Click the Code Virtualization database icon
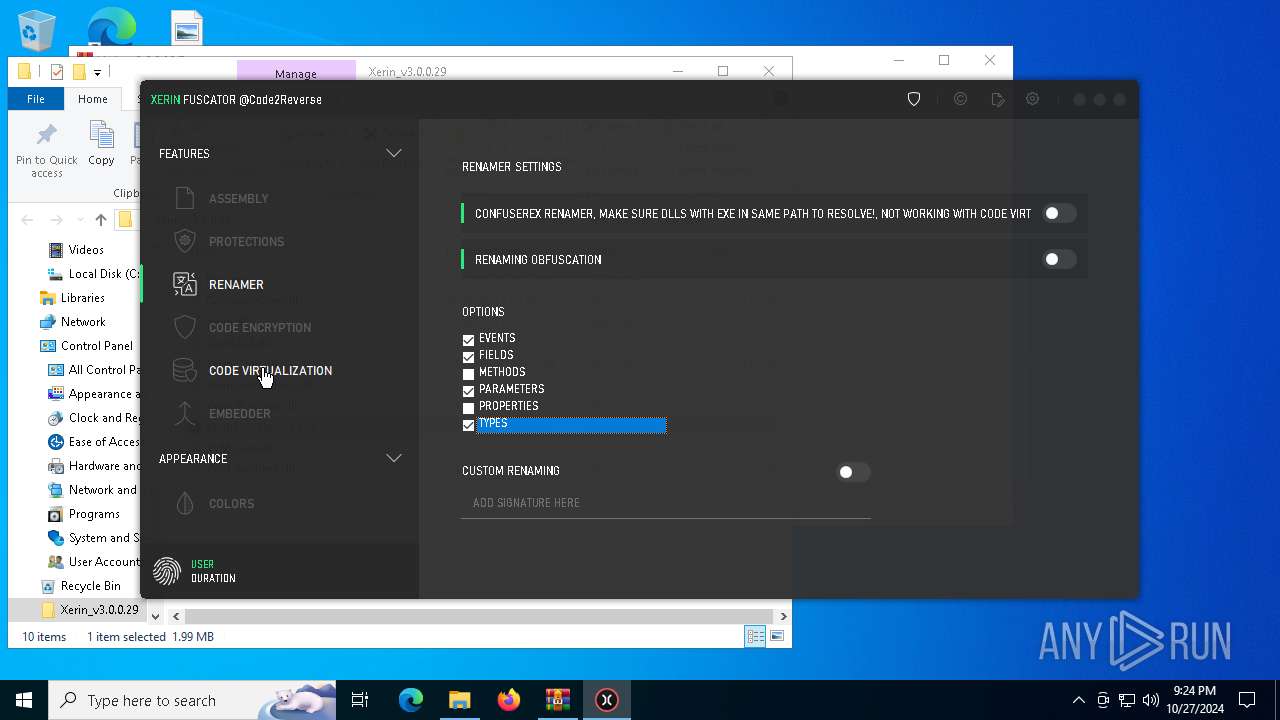This screenshot has width=1280, height=720. tap(184, 370)
